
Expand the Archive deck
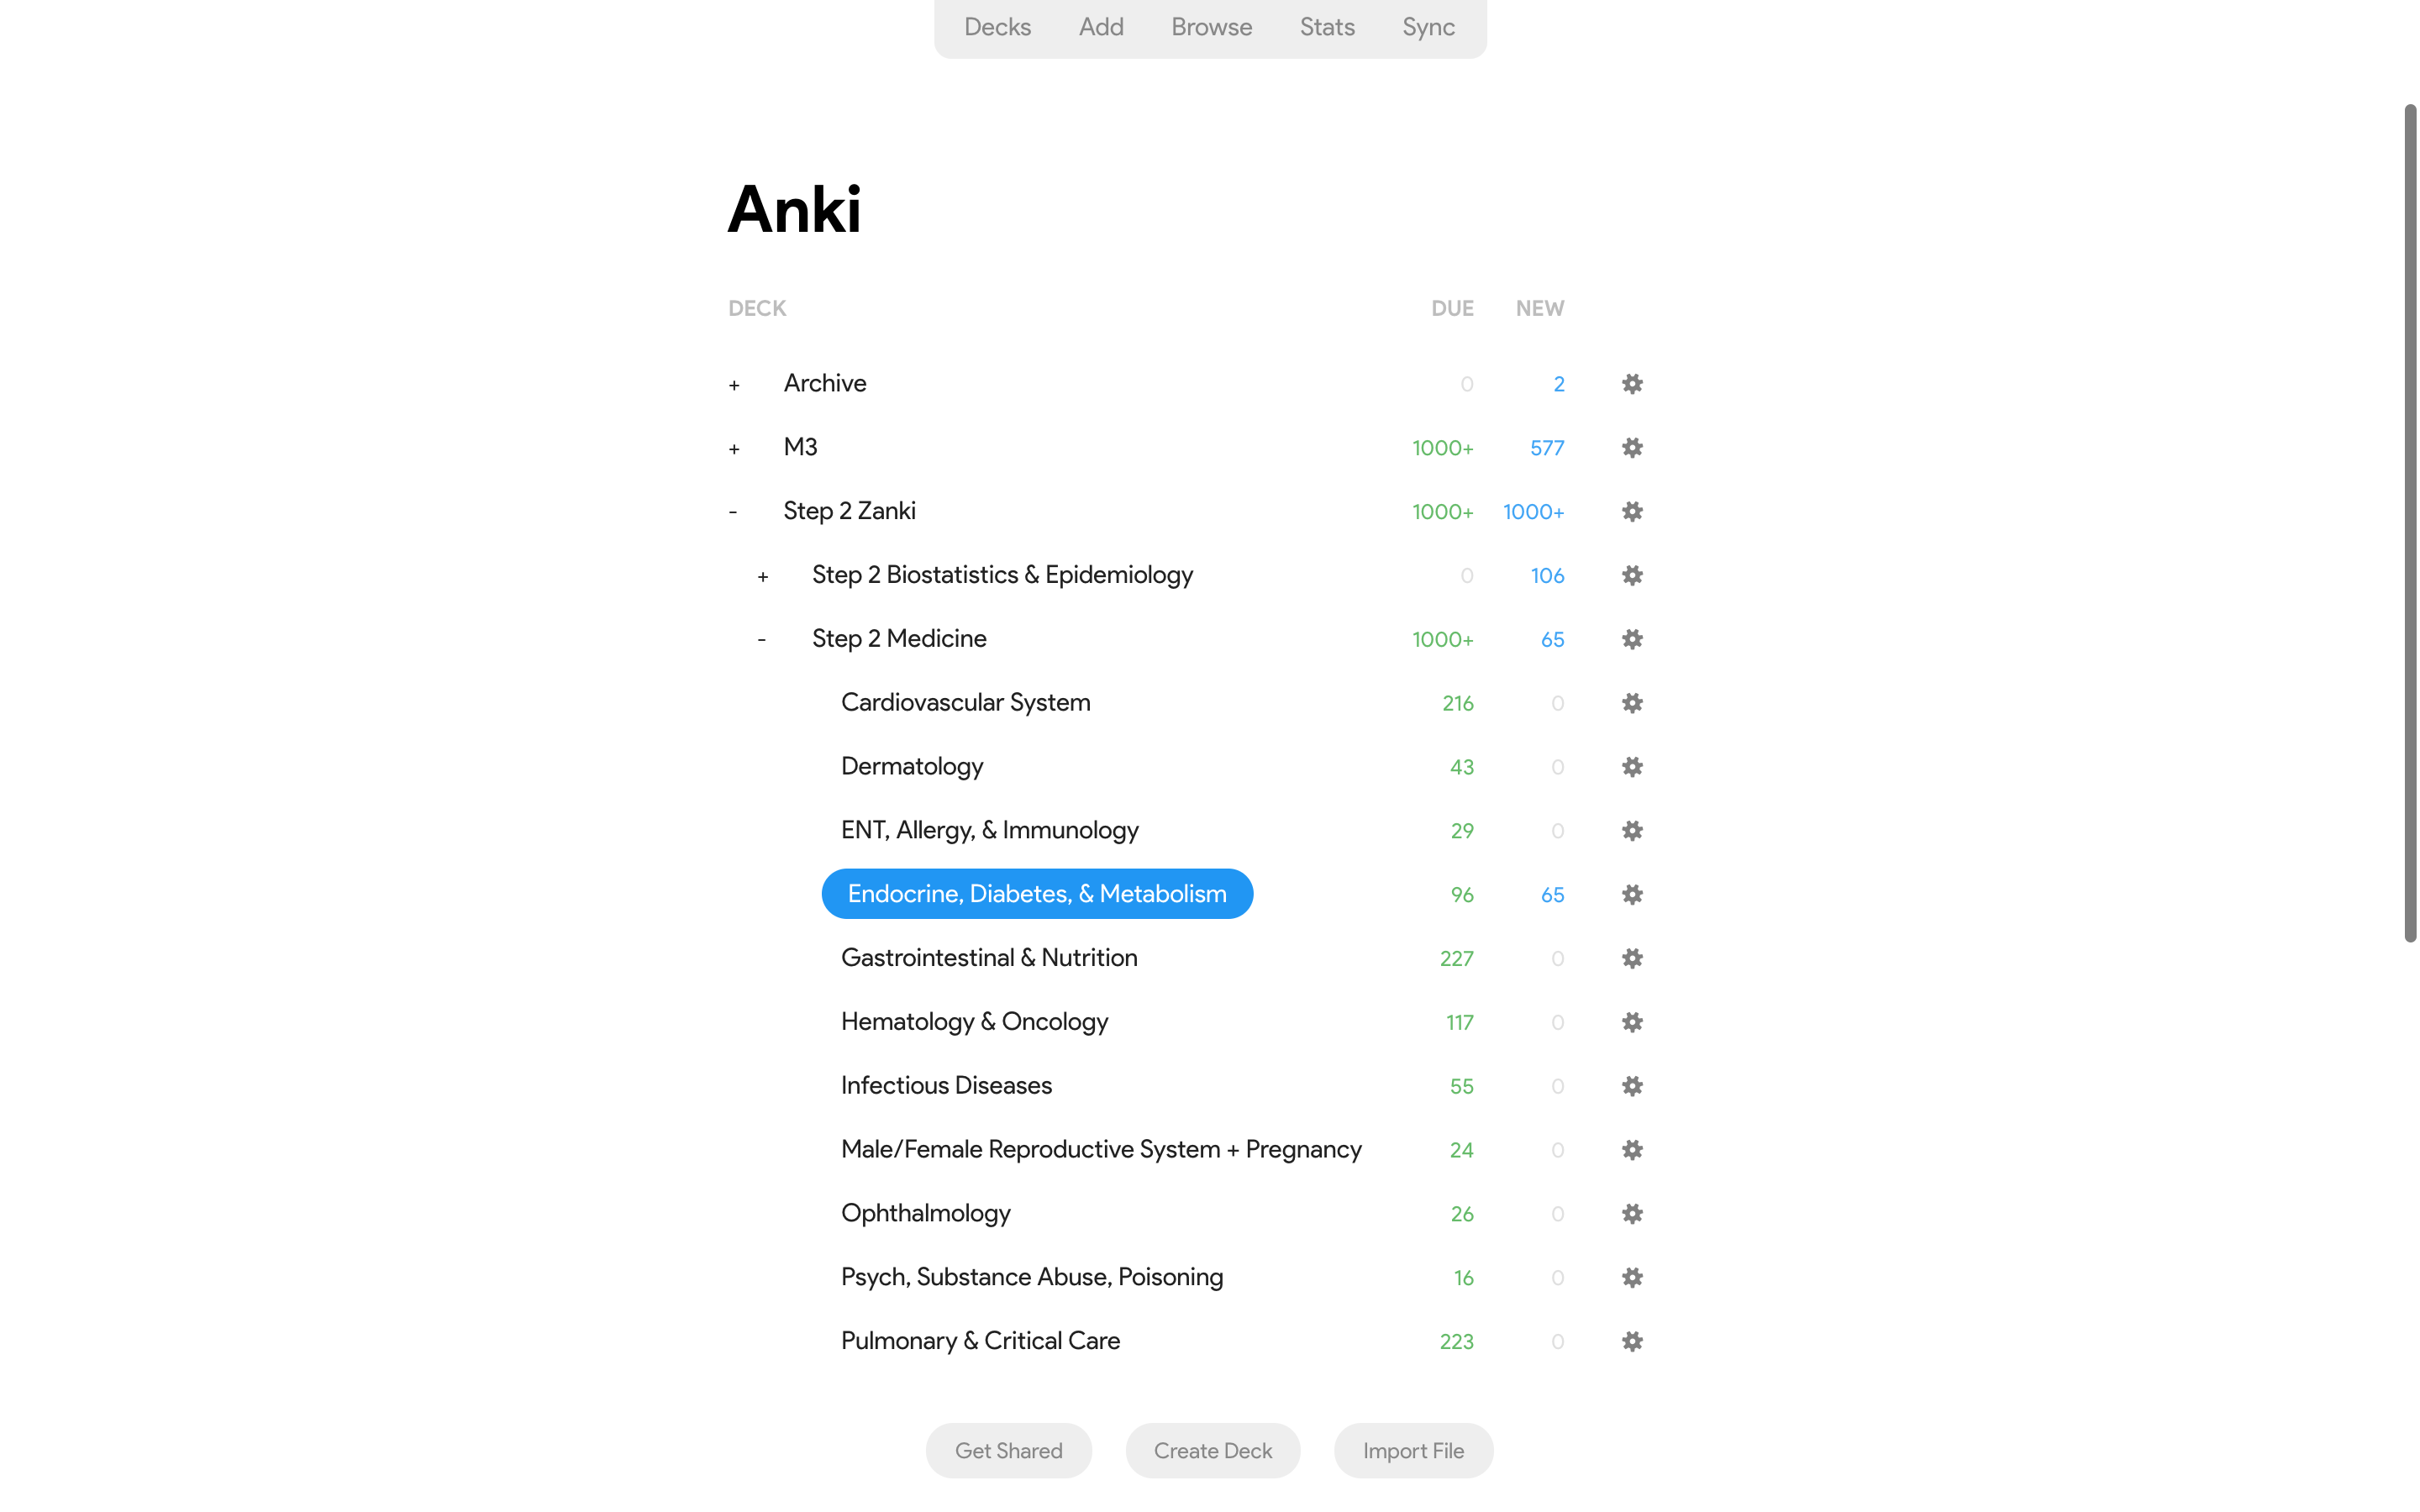coord(734,385)
